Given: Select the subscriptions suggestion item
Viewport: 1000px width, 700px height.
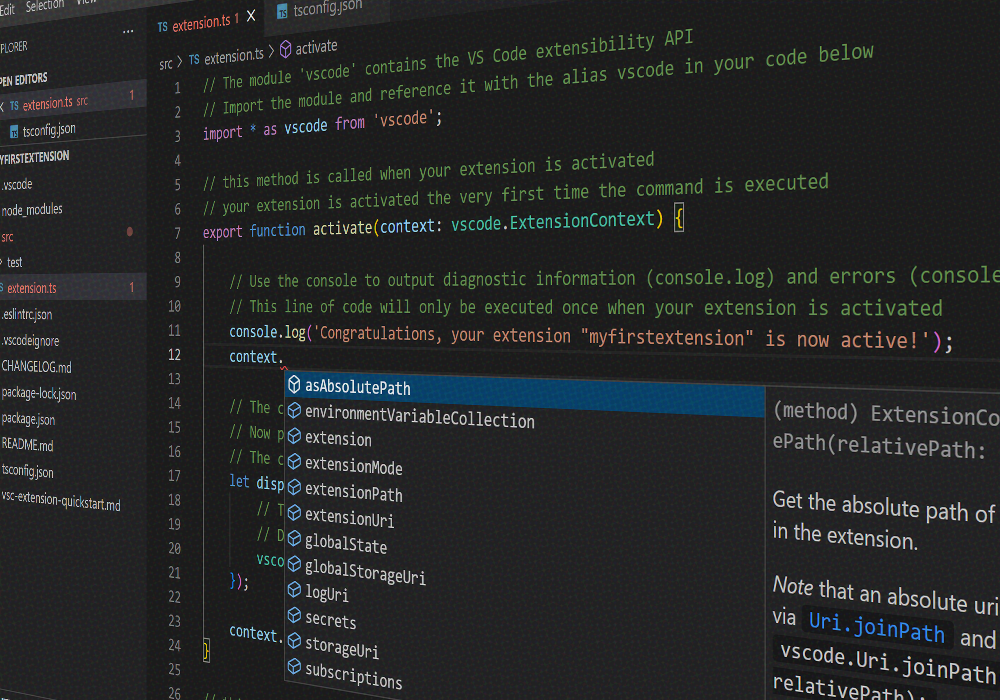Looking at the screenshot, I should 353,674.
